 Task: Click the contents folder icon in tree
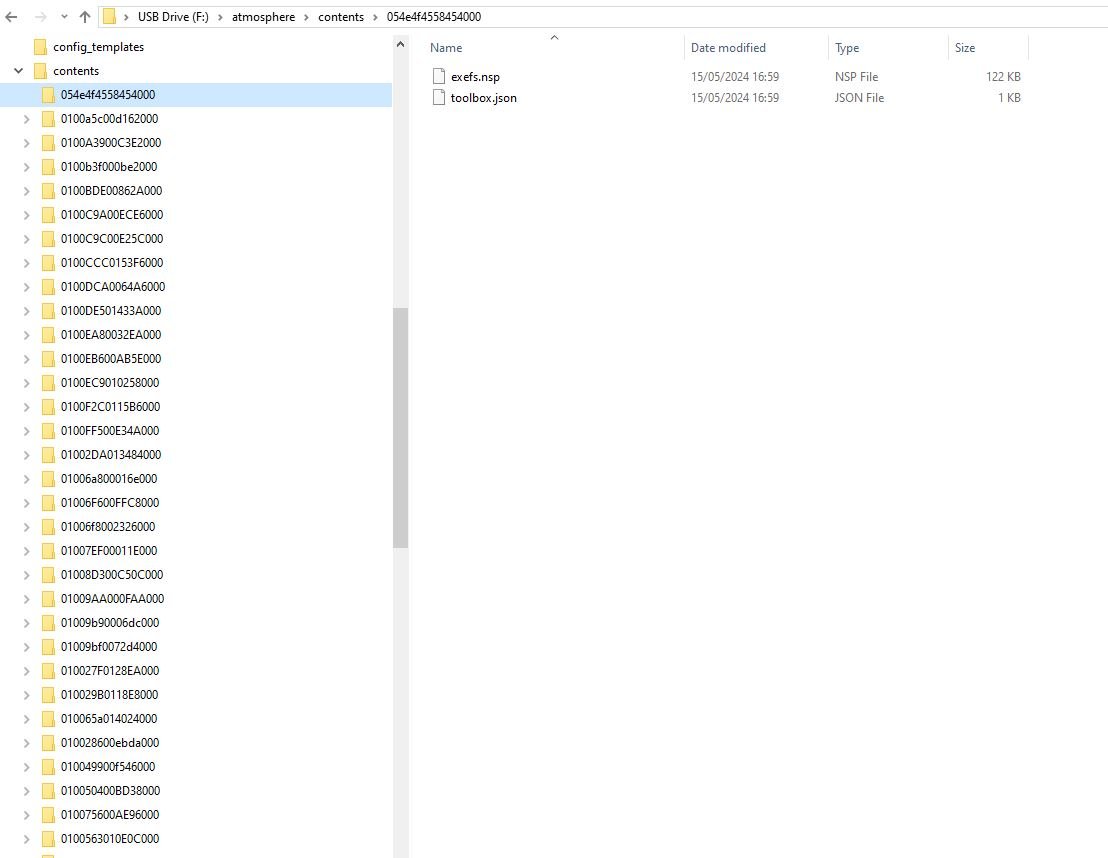[x=40, y=71]
